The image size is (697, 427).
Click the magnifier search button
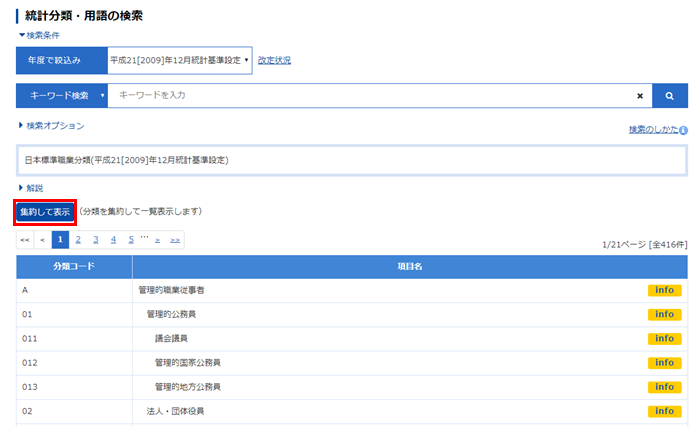click(669, 96)
